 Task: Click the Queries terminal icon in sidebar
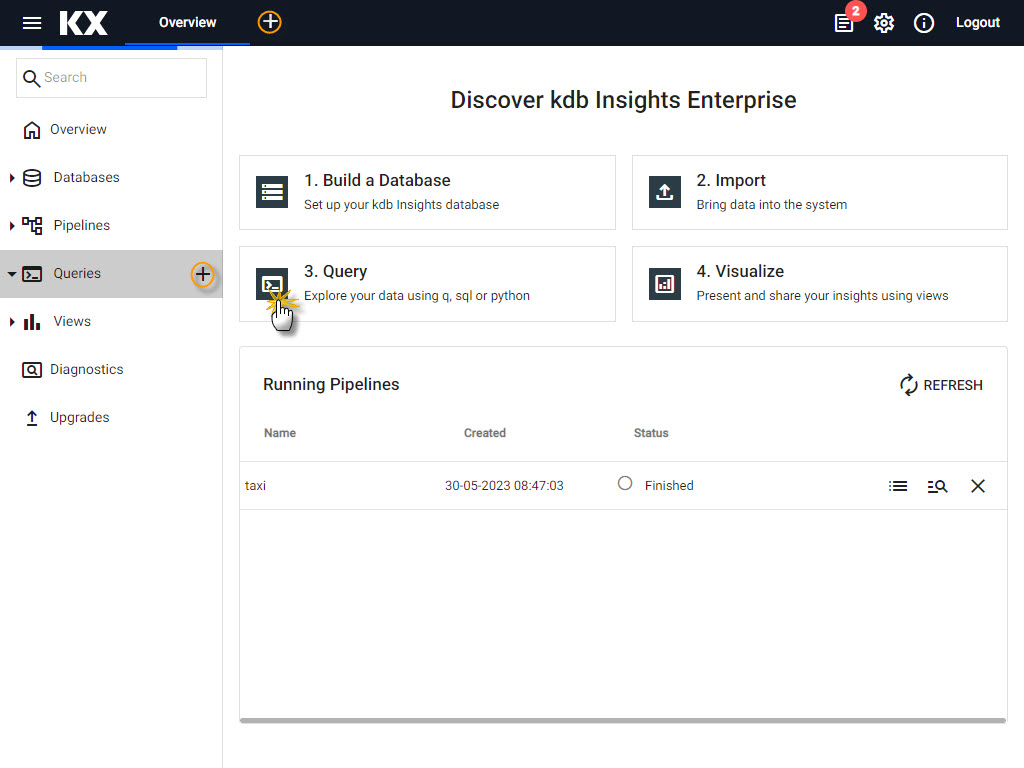(32, 274)
